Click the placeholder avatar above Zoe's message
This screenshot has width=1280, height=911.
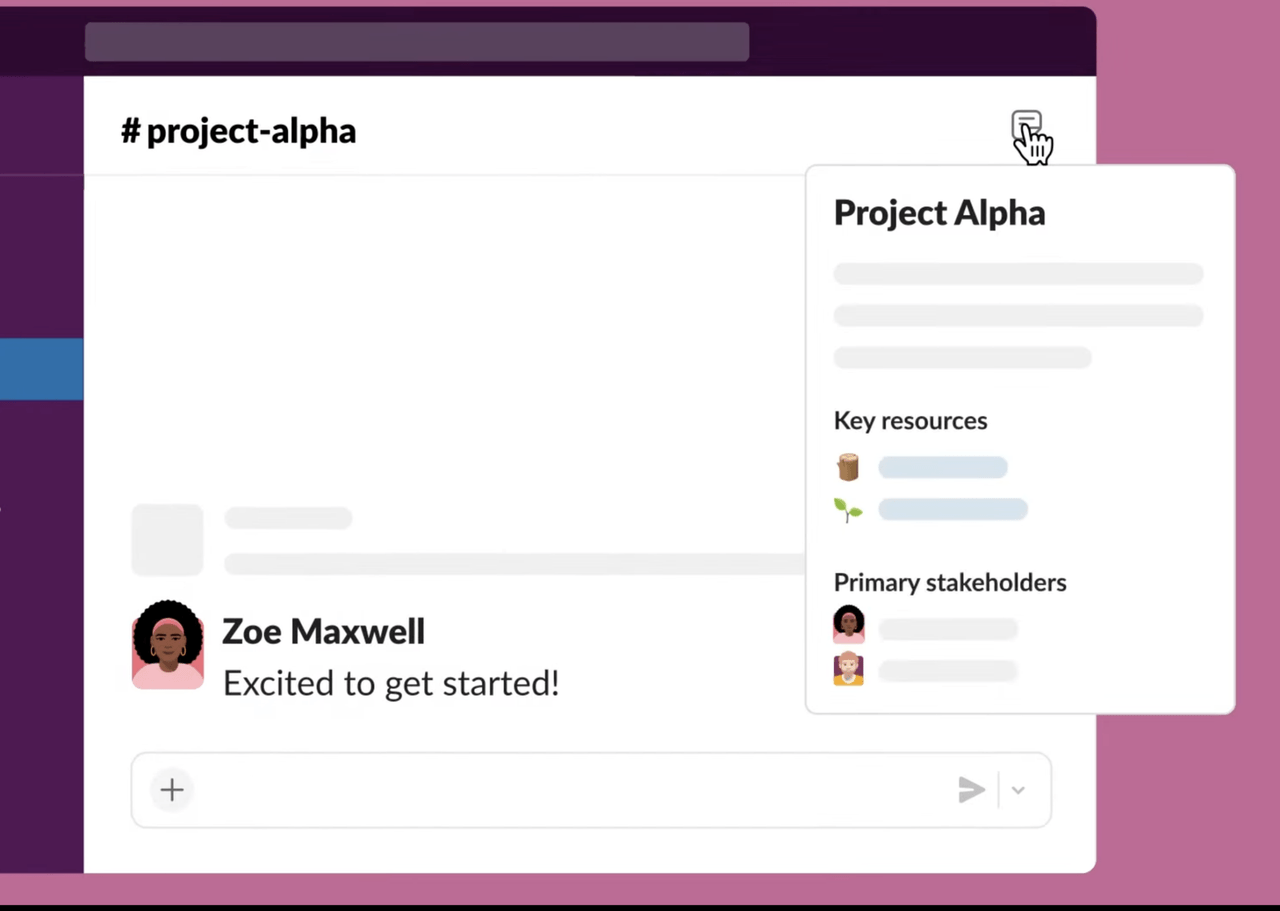(x=168, y=540)
